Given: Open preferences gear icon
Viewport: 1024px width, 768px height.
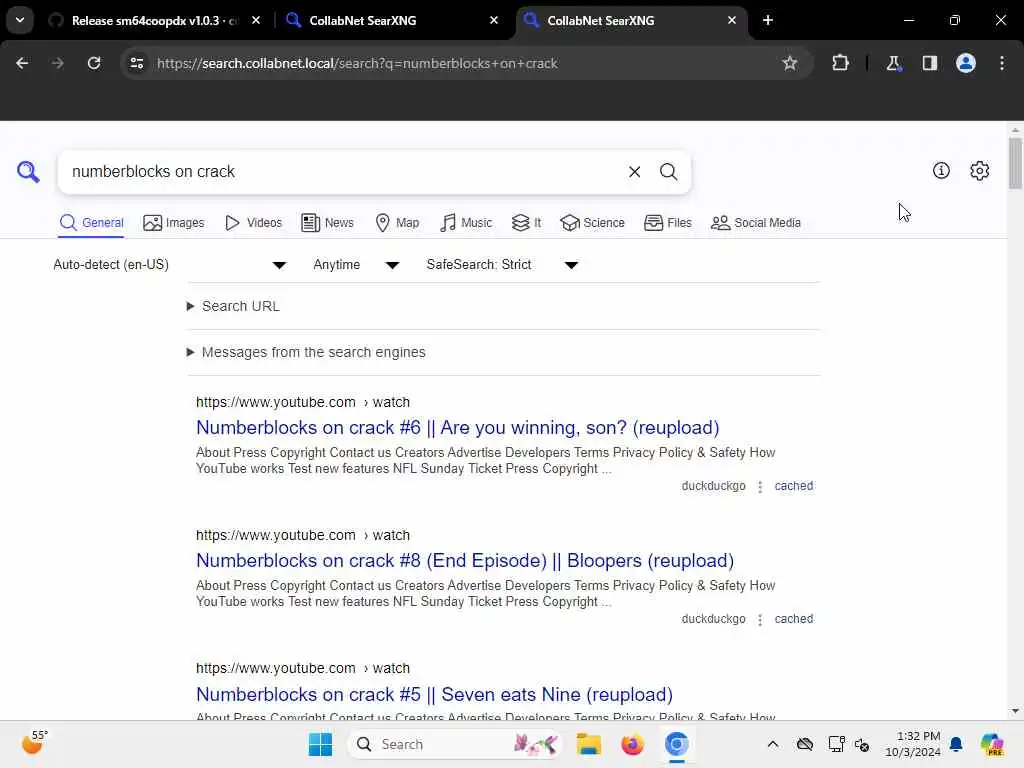Looking at the screenshot, I should (979, 170).
